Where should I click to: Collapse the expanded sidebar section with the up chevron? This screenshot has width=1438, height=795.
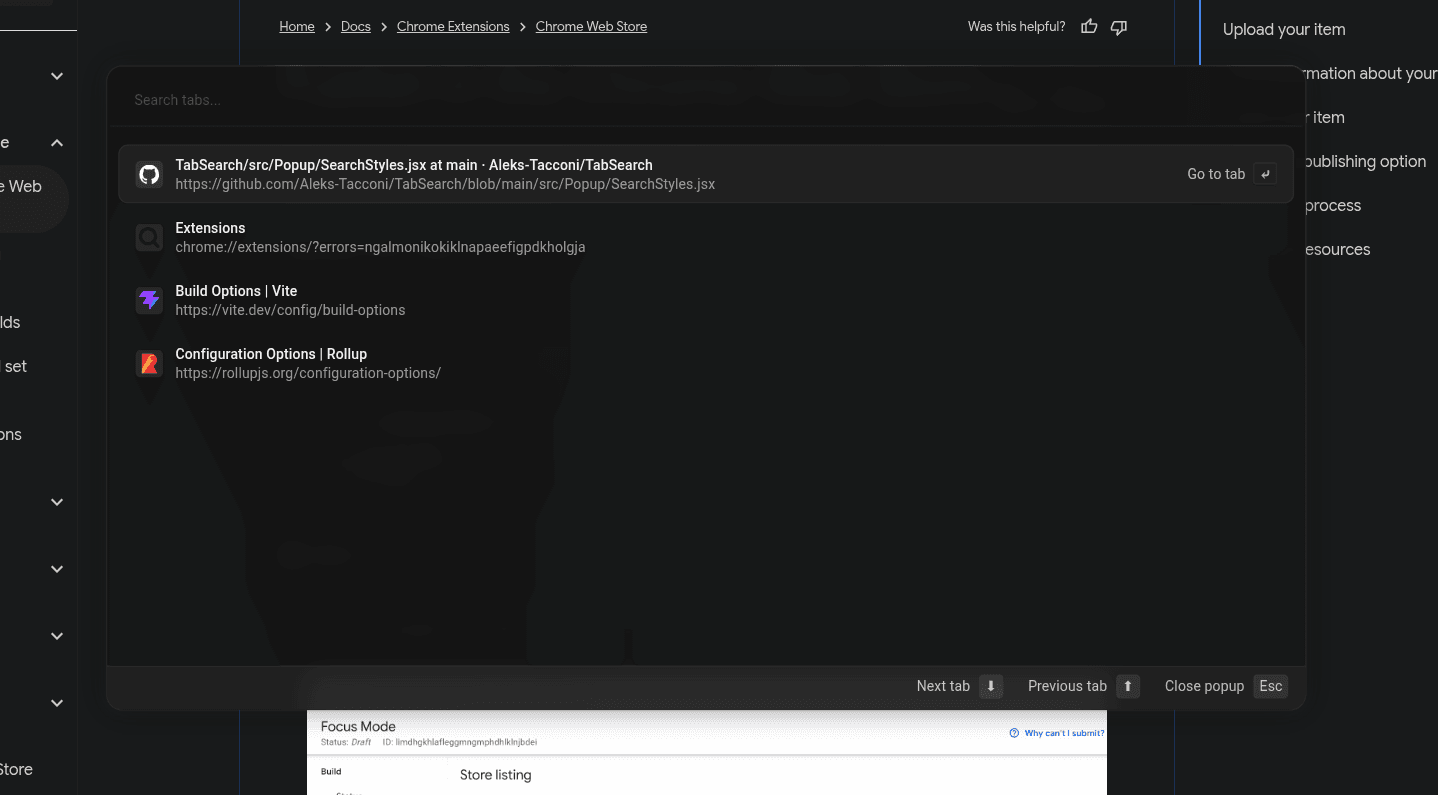click(56, 141)
